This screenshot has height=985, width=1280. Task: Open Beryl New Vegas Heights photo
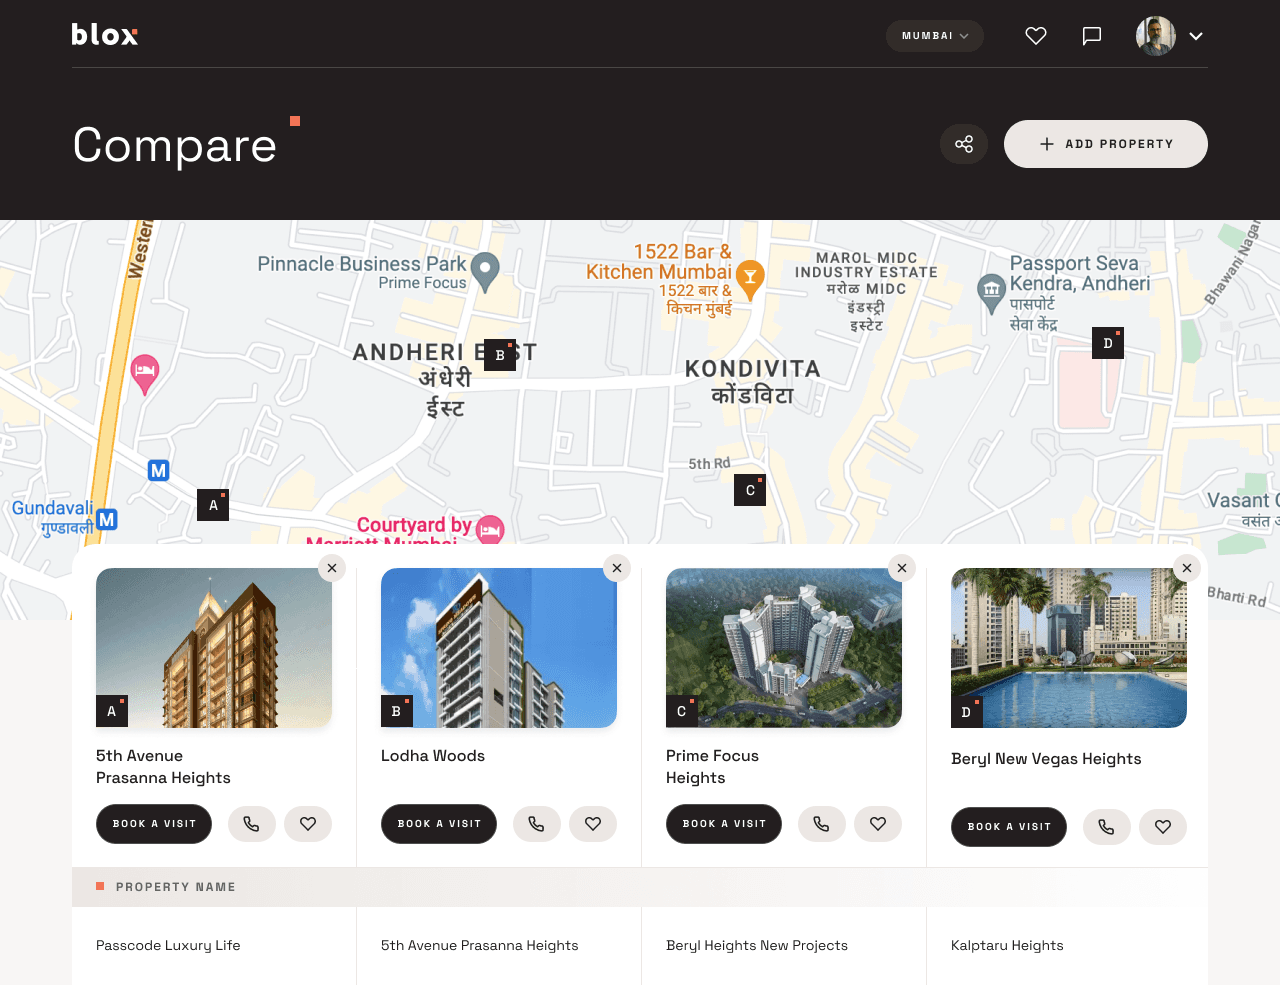coord(1069,648)
